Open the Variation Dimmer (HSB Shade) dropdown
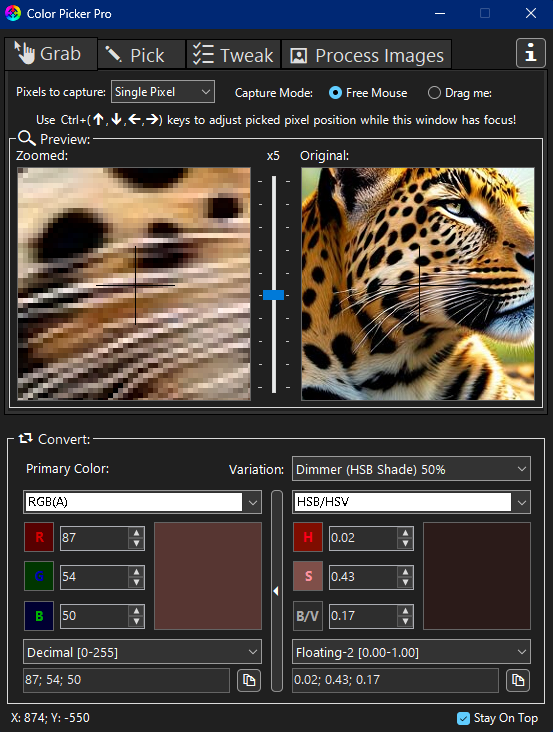553x732 pixels. (411, 469)
